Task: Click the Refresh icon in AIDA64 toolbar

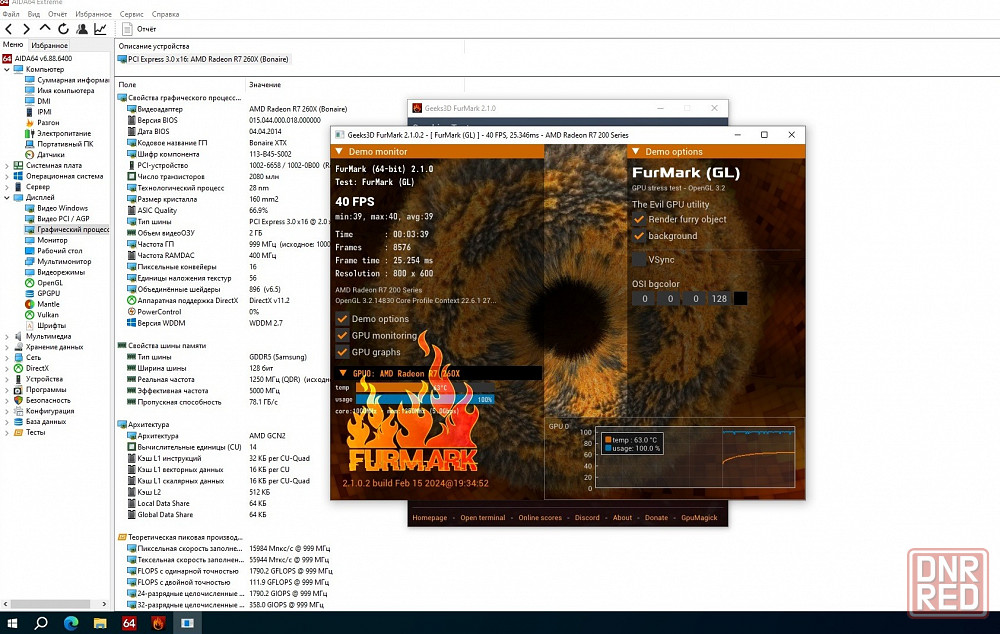Action: 63,29
